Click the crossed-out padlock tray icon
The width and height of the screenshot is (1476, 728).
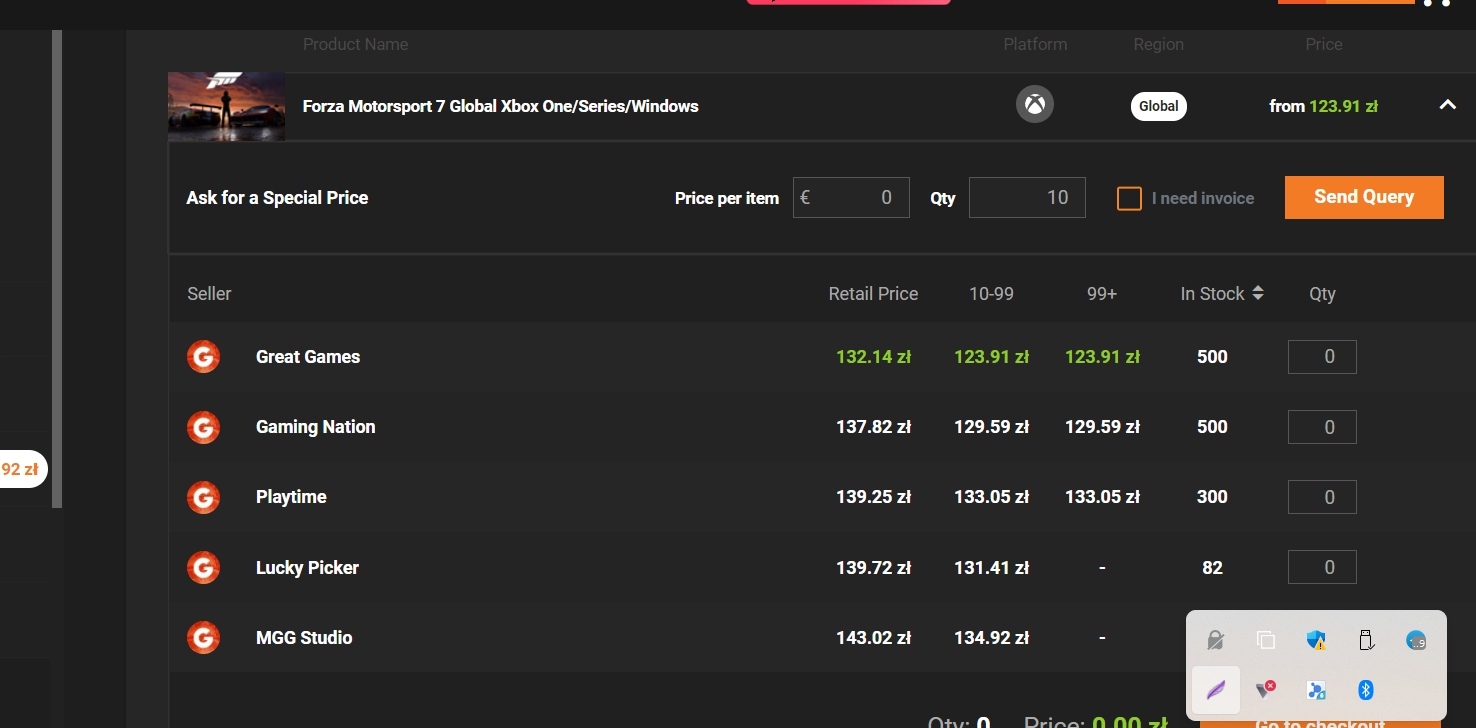tap(1216, 640)
